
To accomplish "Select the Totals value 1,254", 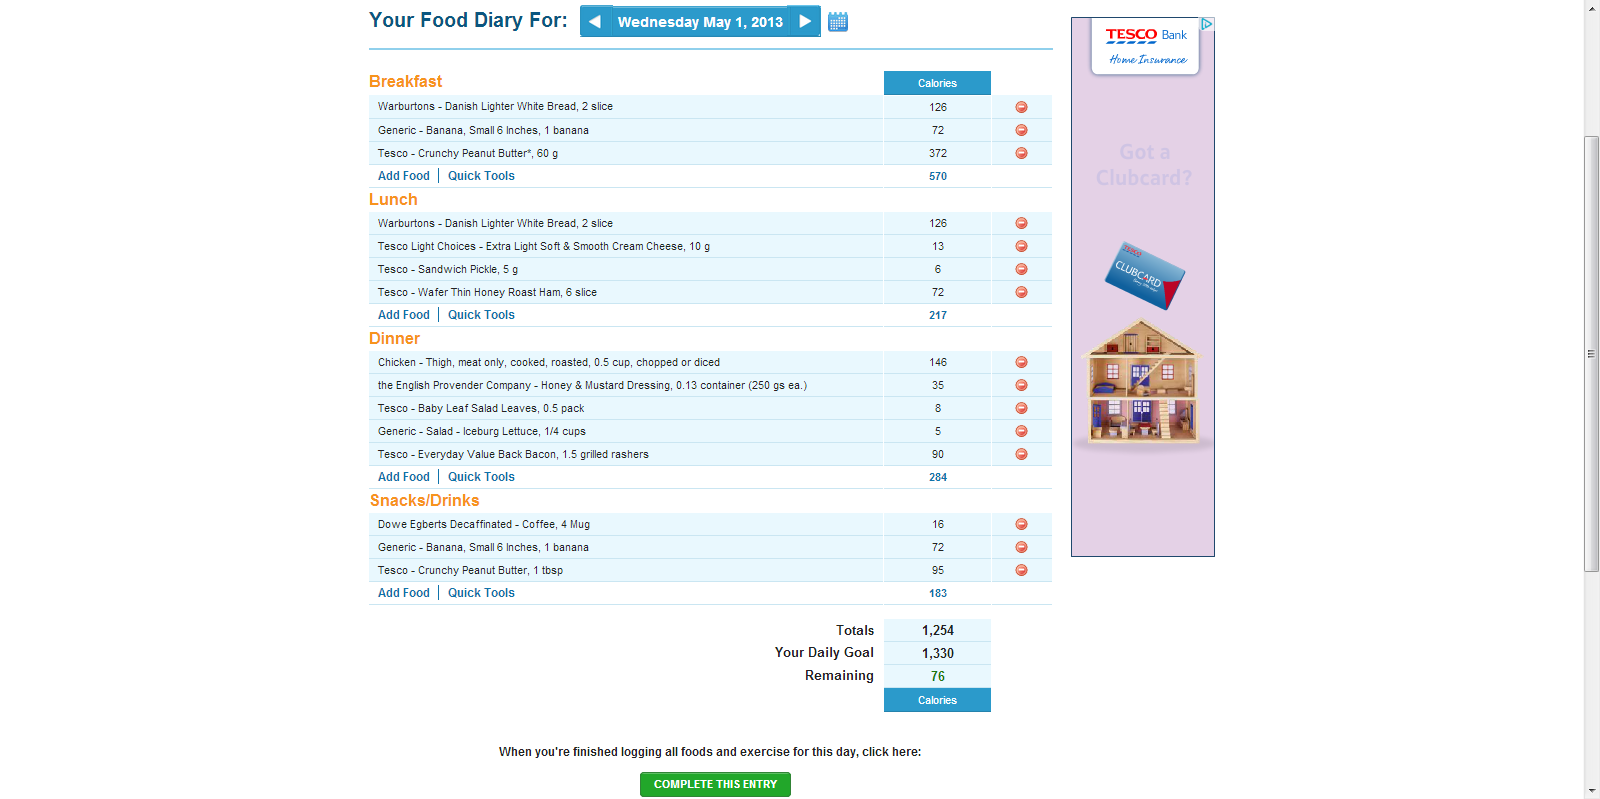I will [x=937, y=630].
